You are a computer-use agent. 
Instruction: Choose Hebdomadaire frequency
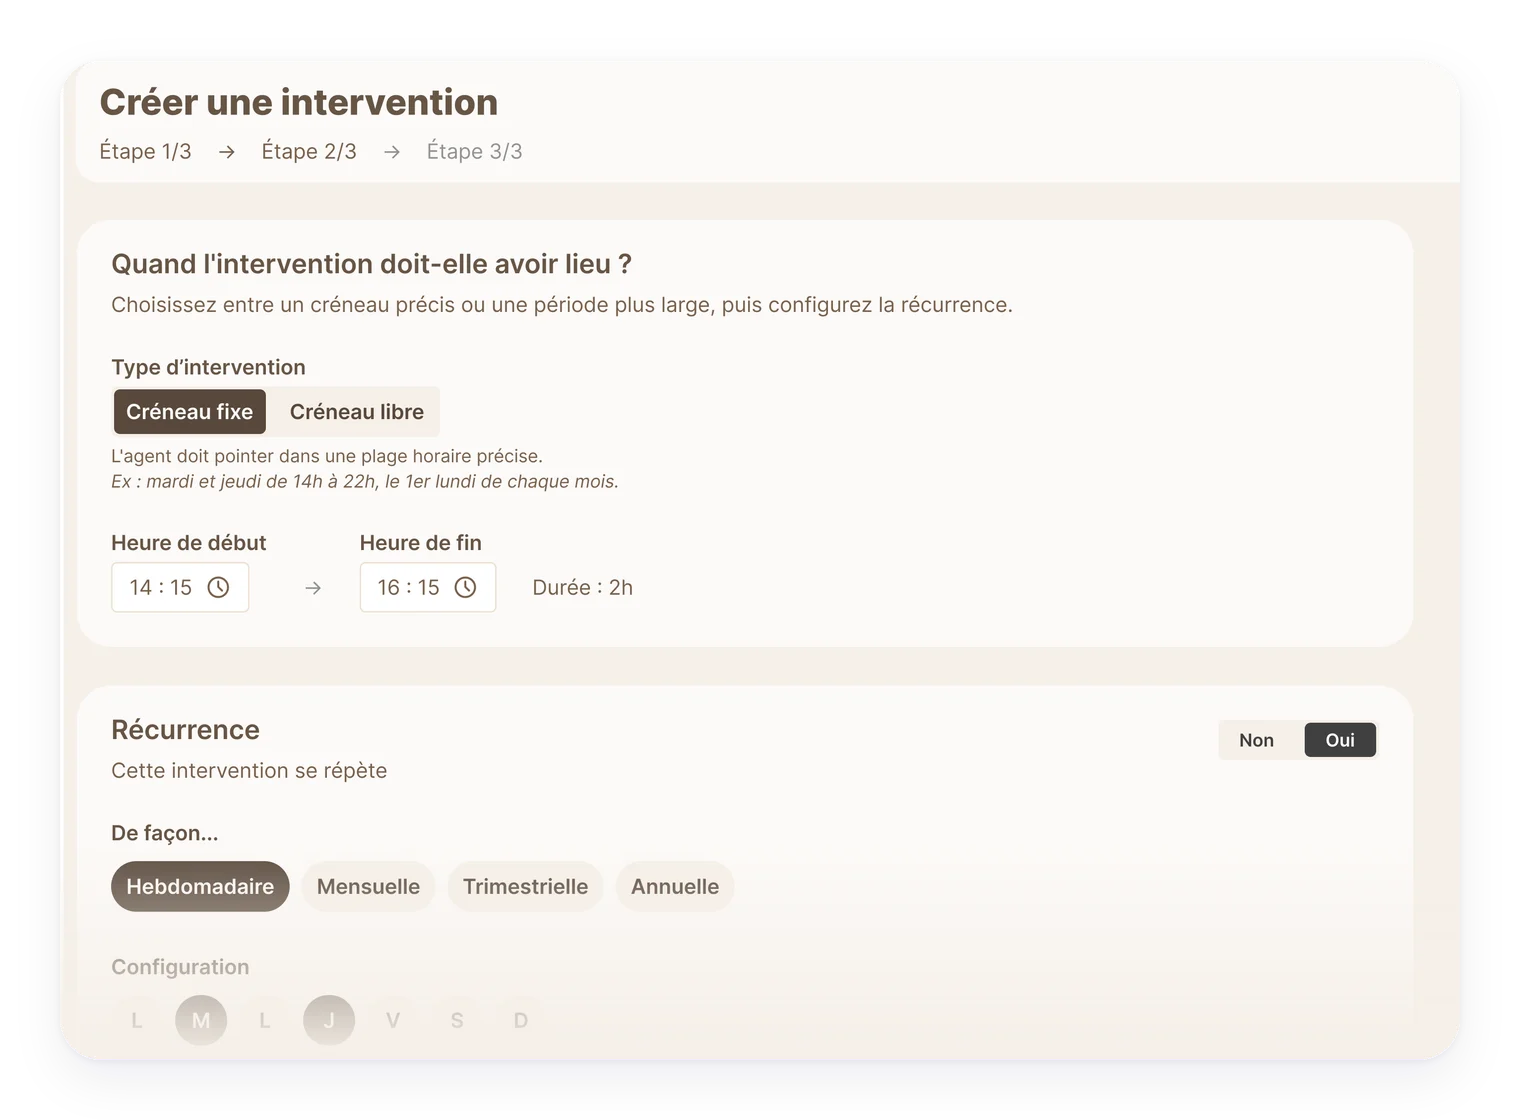pyautogui.click(x=200, y=886)
